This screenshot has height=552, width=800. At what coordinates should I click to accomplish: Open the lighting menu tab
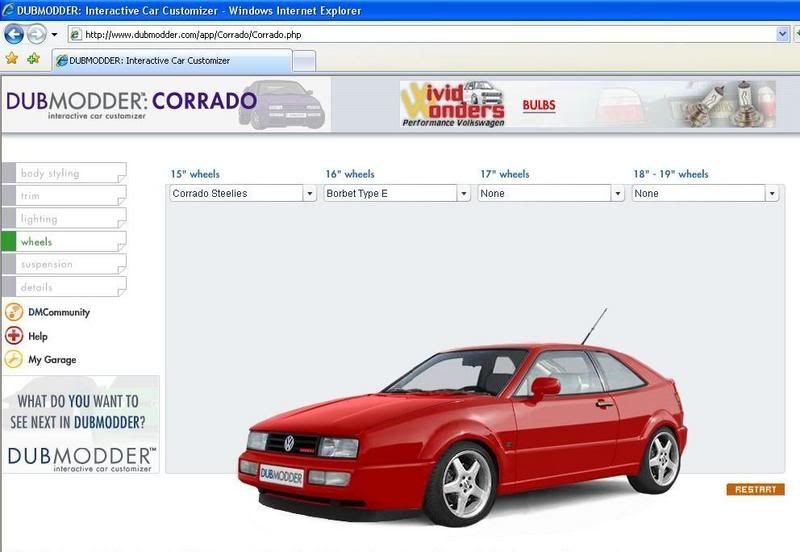click(x=65, y=219)
